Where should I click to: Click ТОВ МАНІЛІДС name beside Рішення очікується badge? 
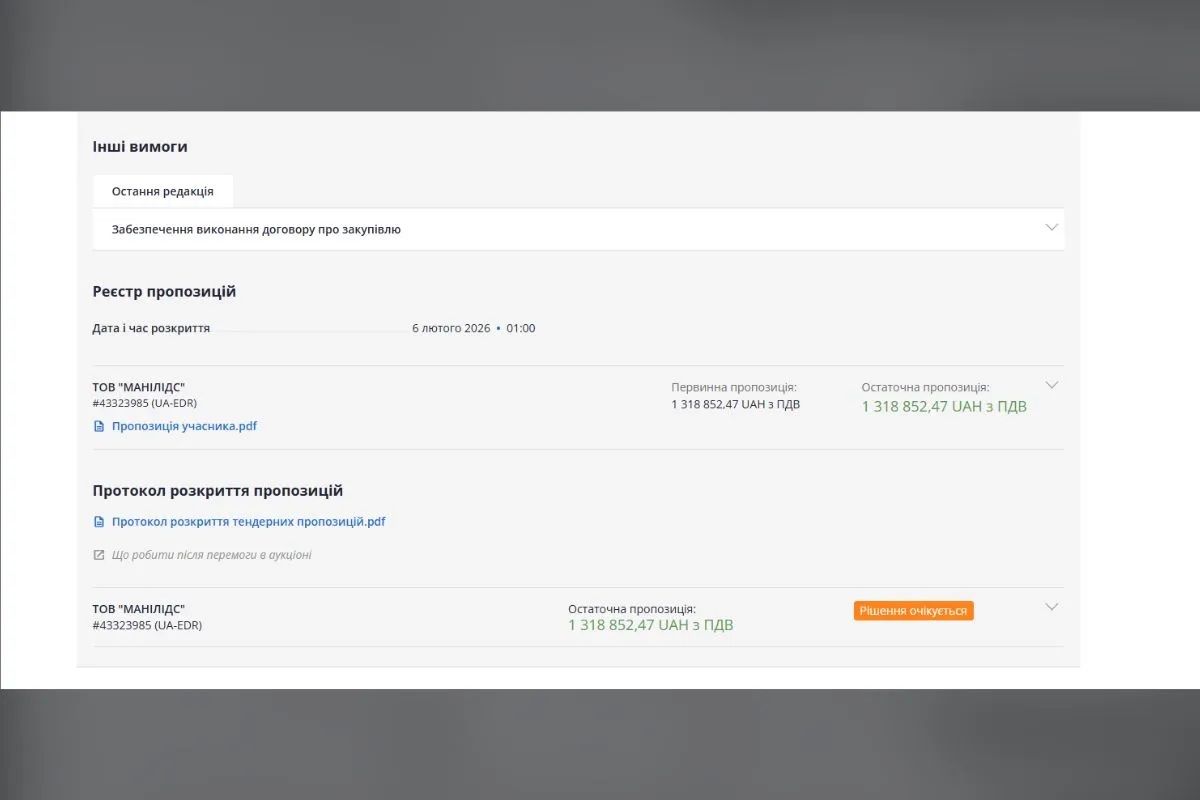pos(139,609)
